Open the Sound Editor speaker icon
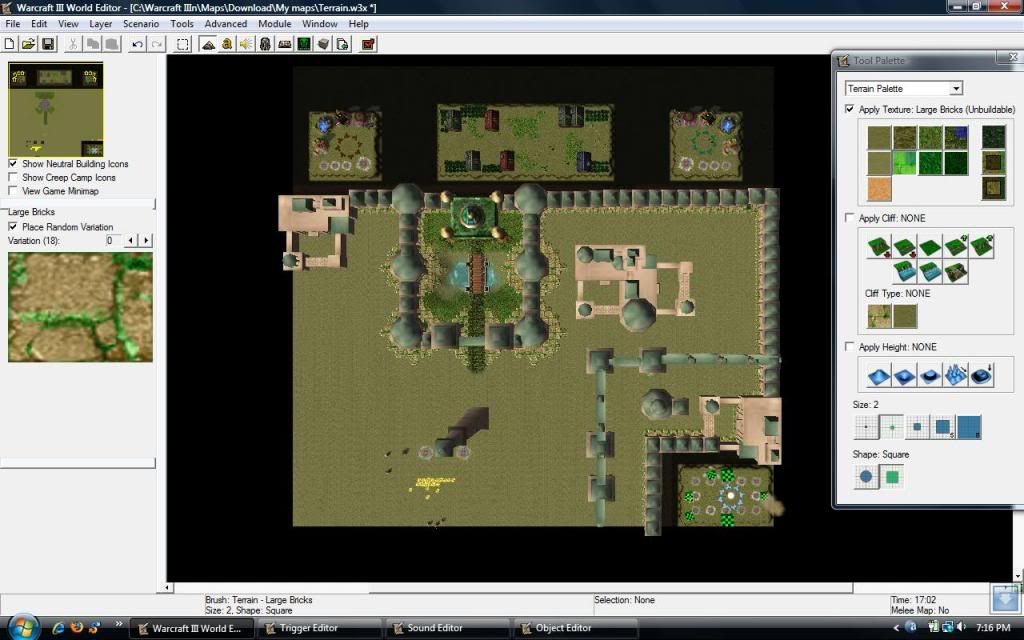This screenshot has height=640, width=1024. (246, 44)
